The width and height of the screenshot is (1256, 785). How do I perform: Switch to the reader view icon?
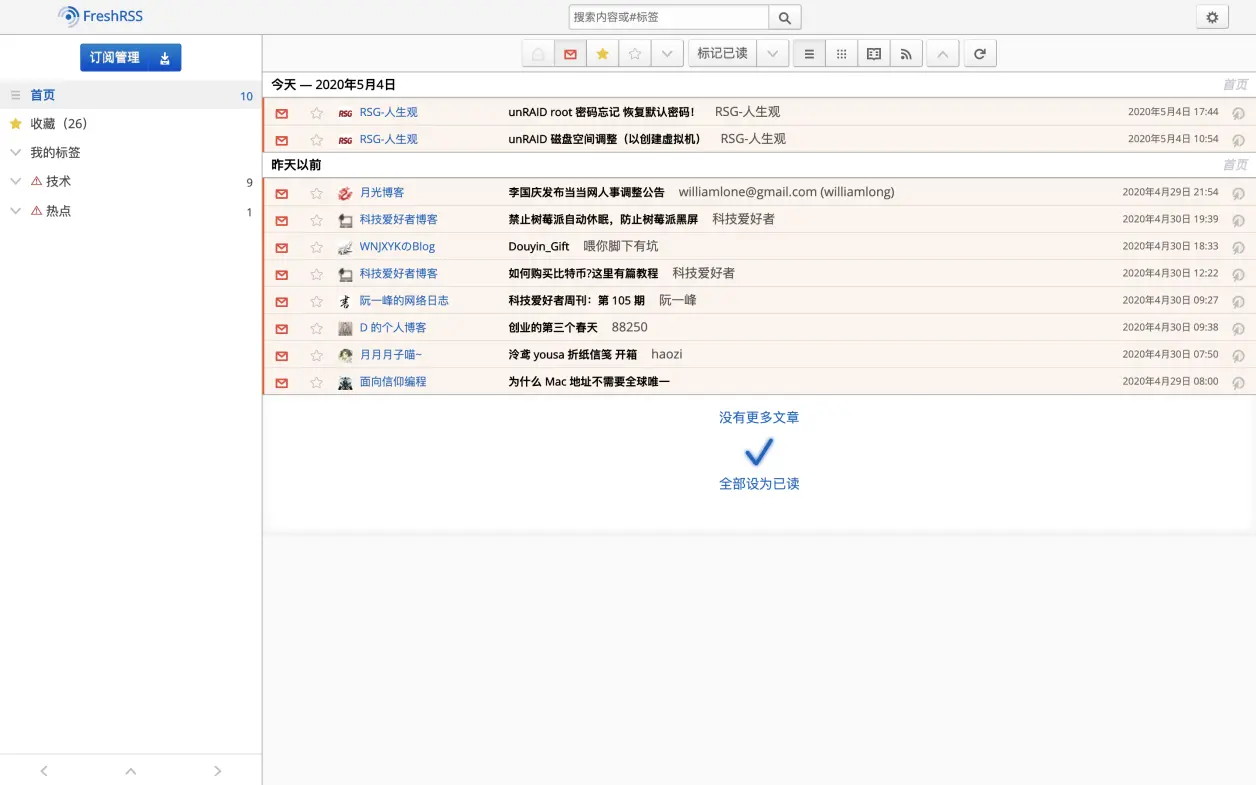[873, 53]
